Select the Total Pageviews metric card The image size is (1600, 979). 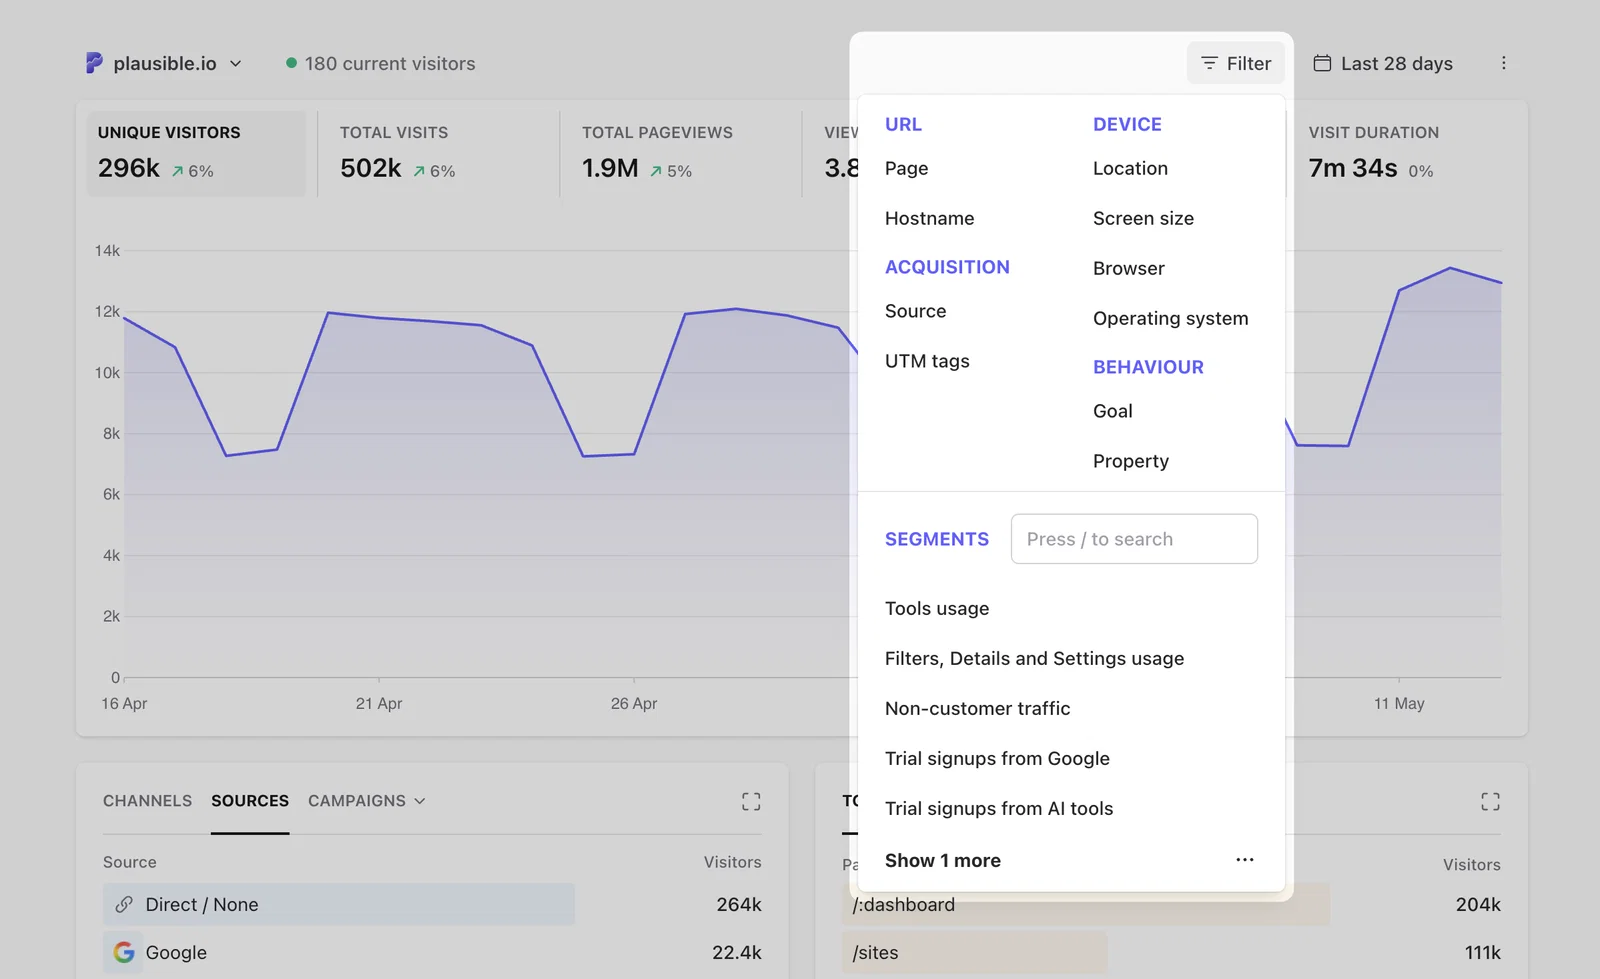pos(680,153)
